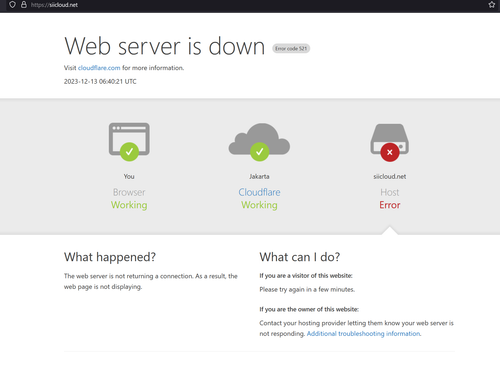Click the padlock site security icon
Image resolution: width=500 pixels, height=369 pixels.
pyautogui.click(x=24, y=5)
